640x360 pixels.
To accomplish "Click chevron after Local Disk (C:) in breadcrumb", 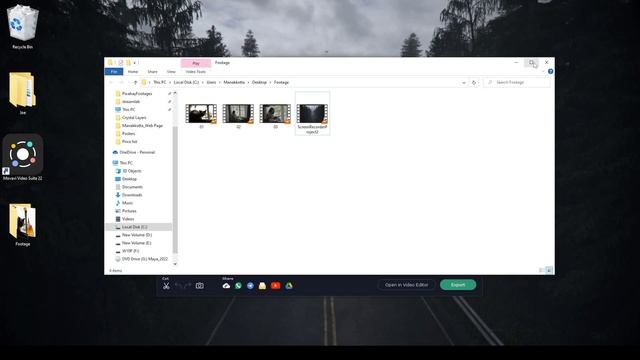I will point(203,82).
